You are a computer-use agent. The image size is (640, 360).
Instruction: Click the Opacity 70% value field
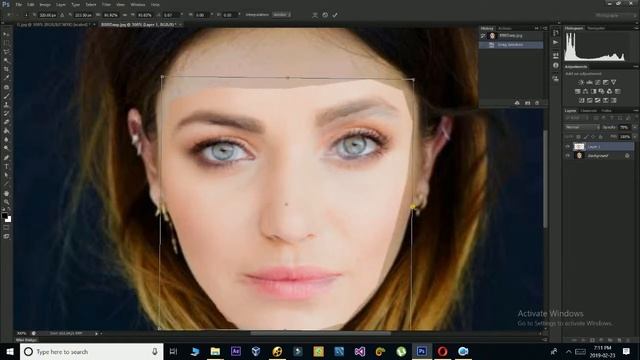pos(624,127)
